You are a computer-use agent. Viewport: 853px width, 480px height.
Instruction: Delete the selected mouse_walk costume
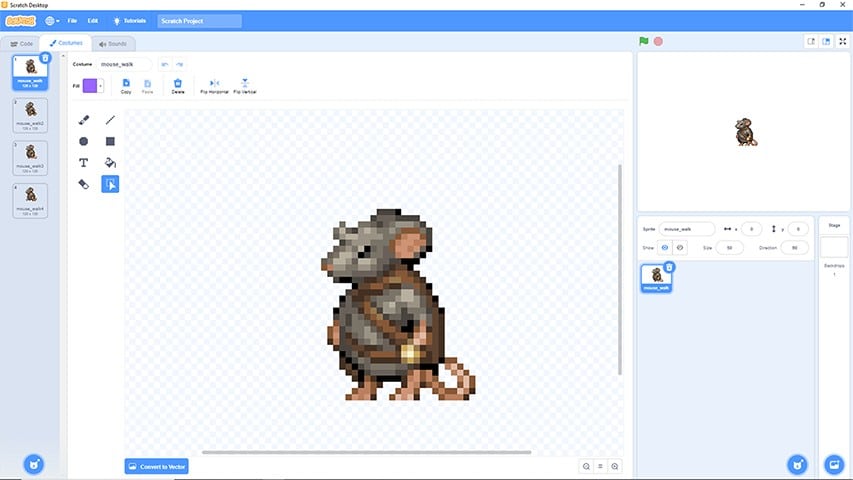click(x=45, y=58)
